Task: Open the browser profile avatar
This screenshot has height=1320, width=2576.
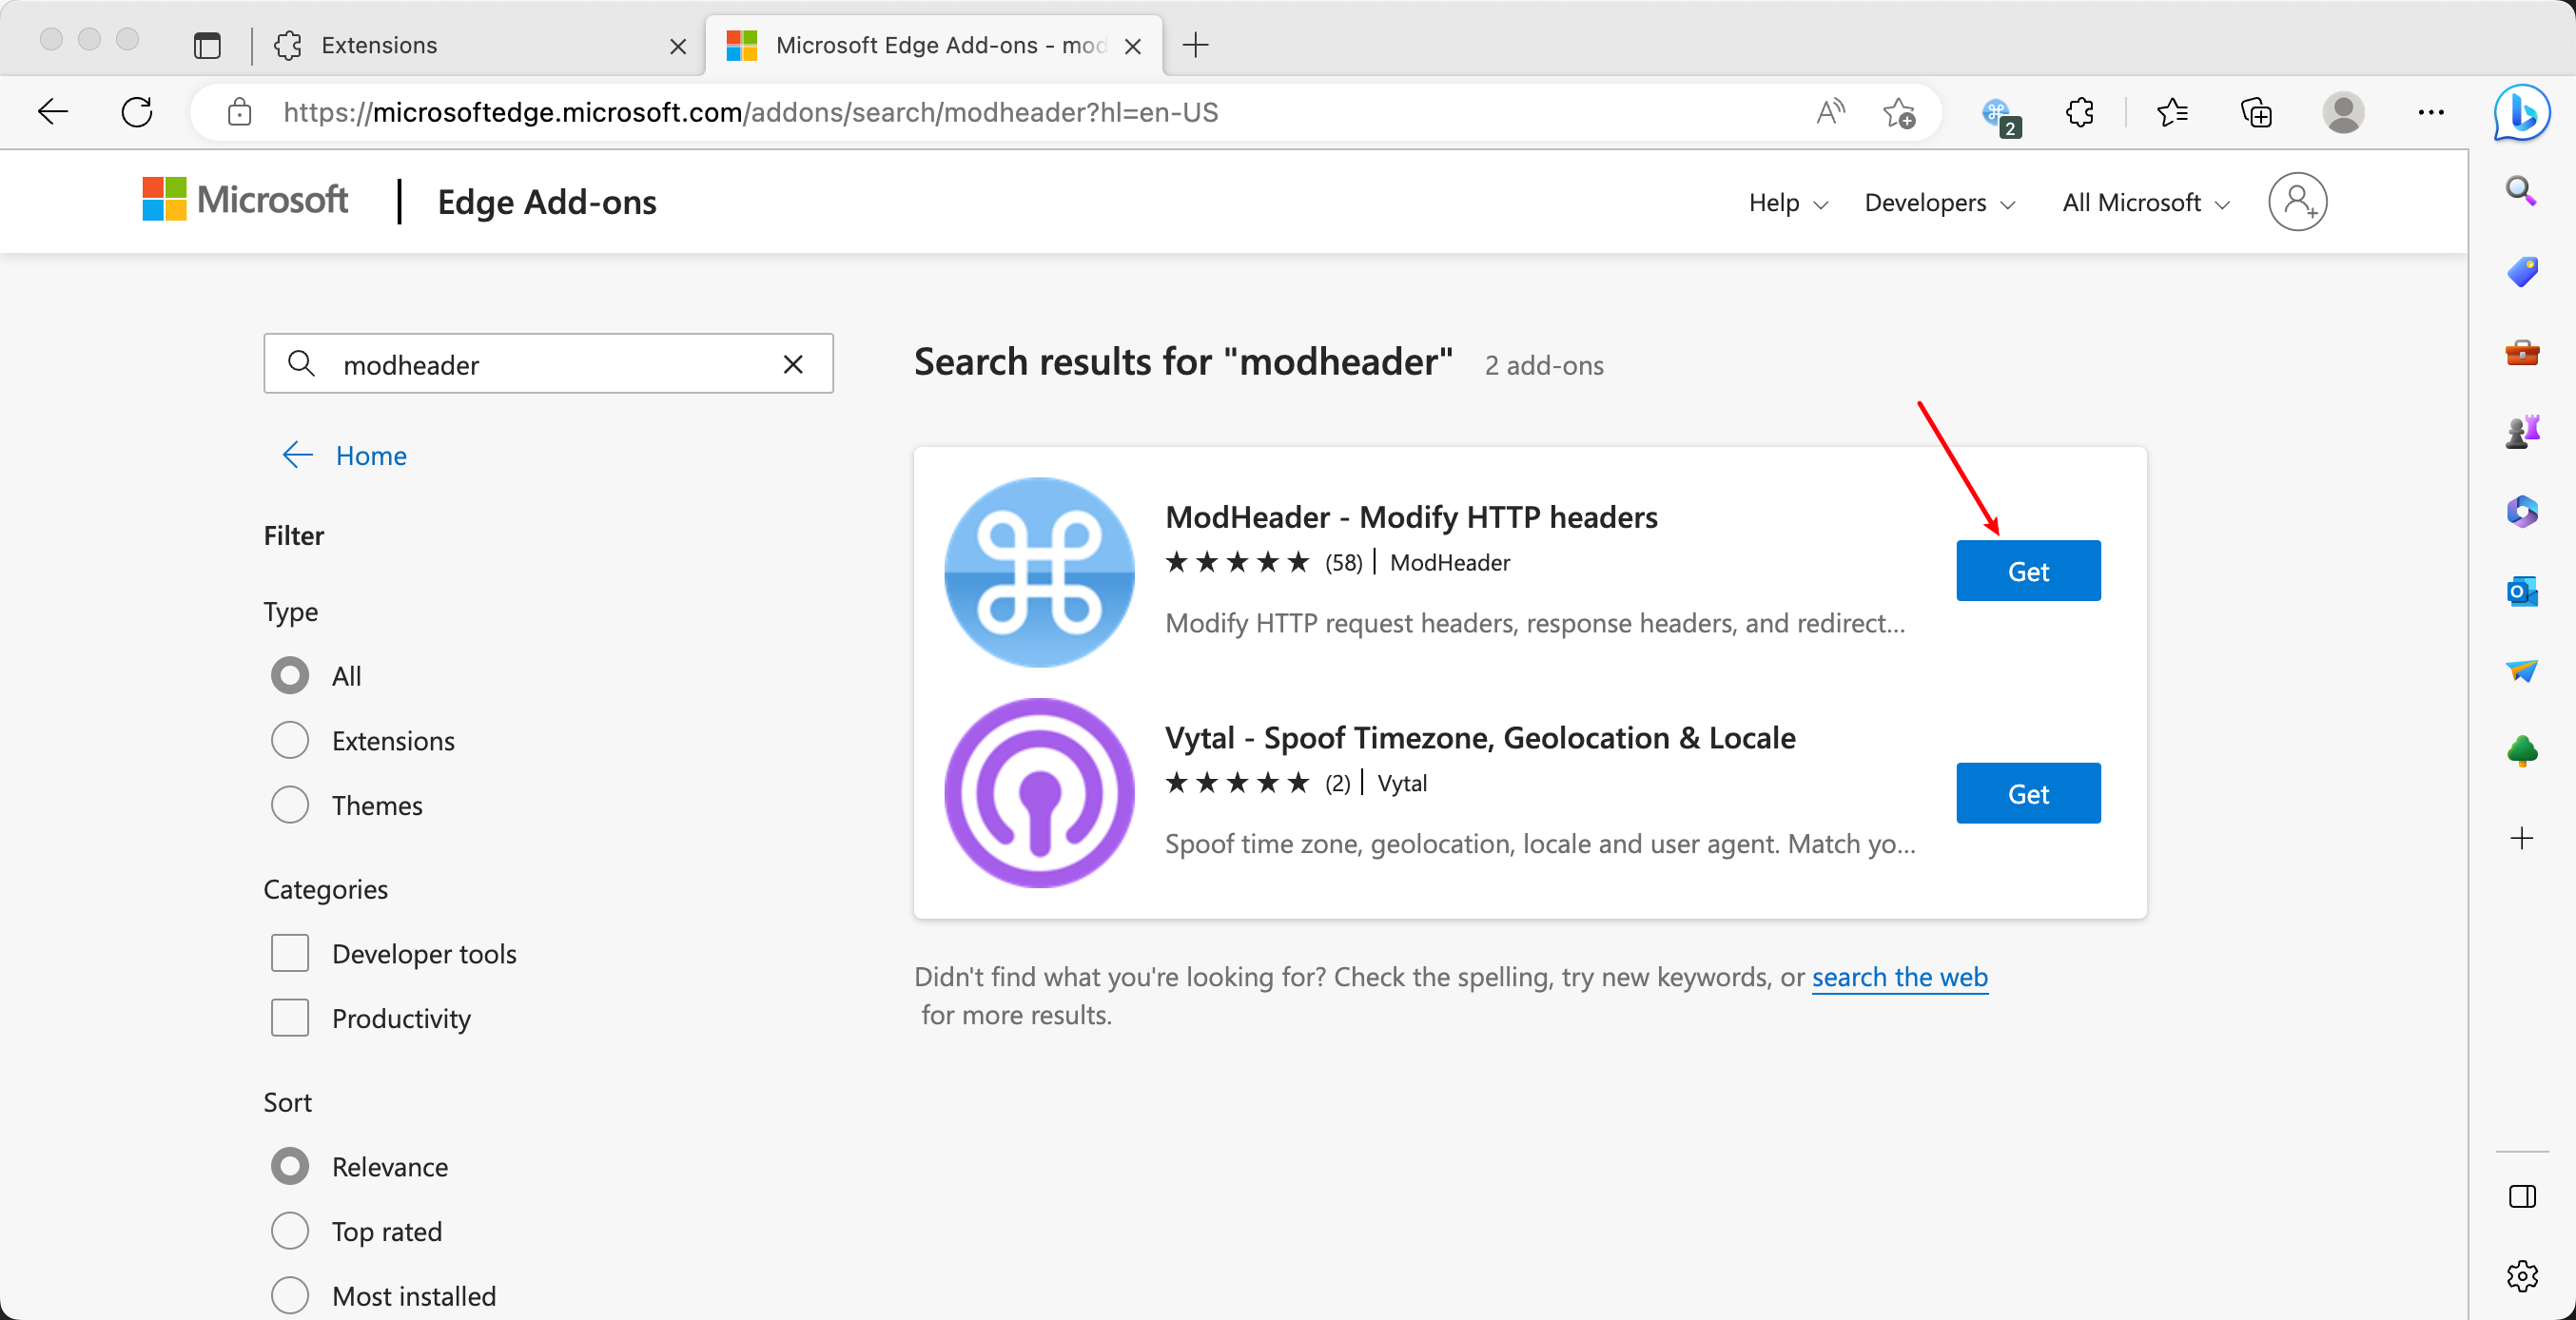Action: pos(2342,112)
